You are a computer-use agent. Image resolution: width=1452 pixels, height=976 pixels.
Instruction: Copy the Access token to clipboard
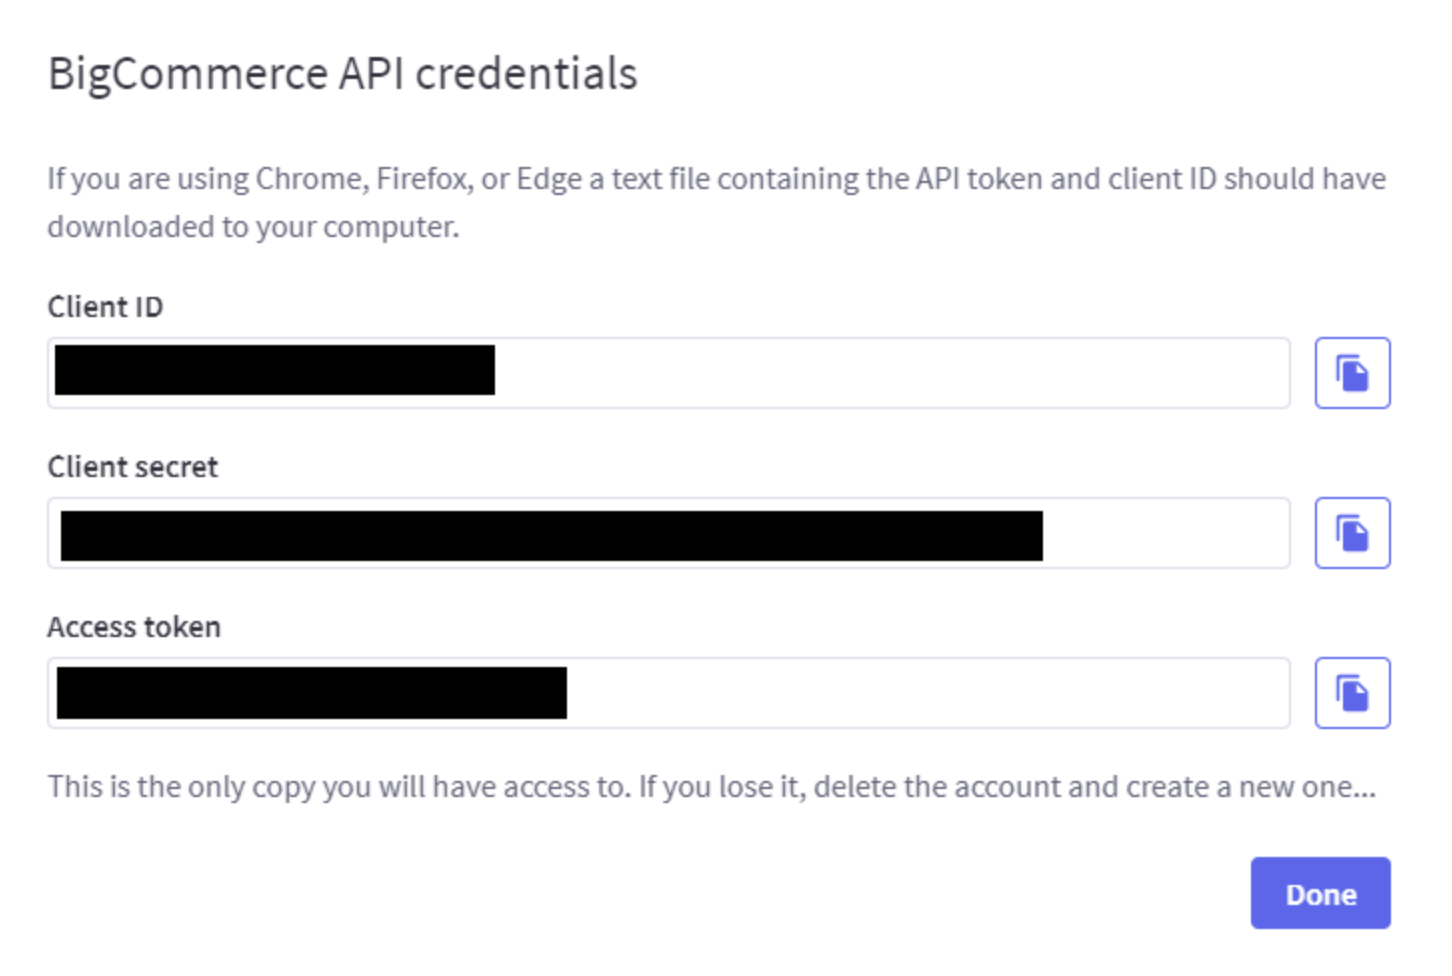coord(1352,693)
